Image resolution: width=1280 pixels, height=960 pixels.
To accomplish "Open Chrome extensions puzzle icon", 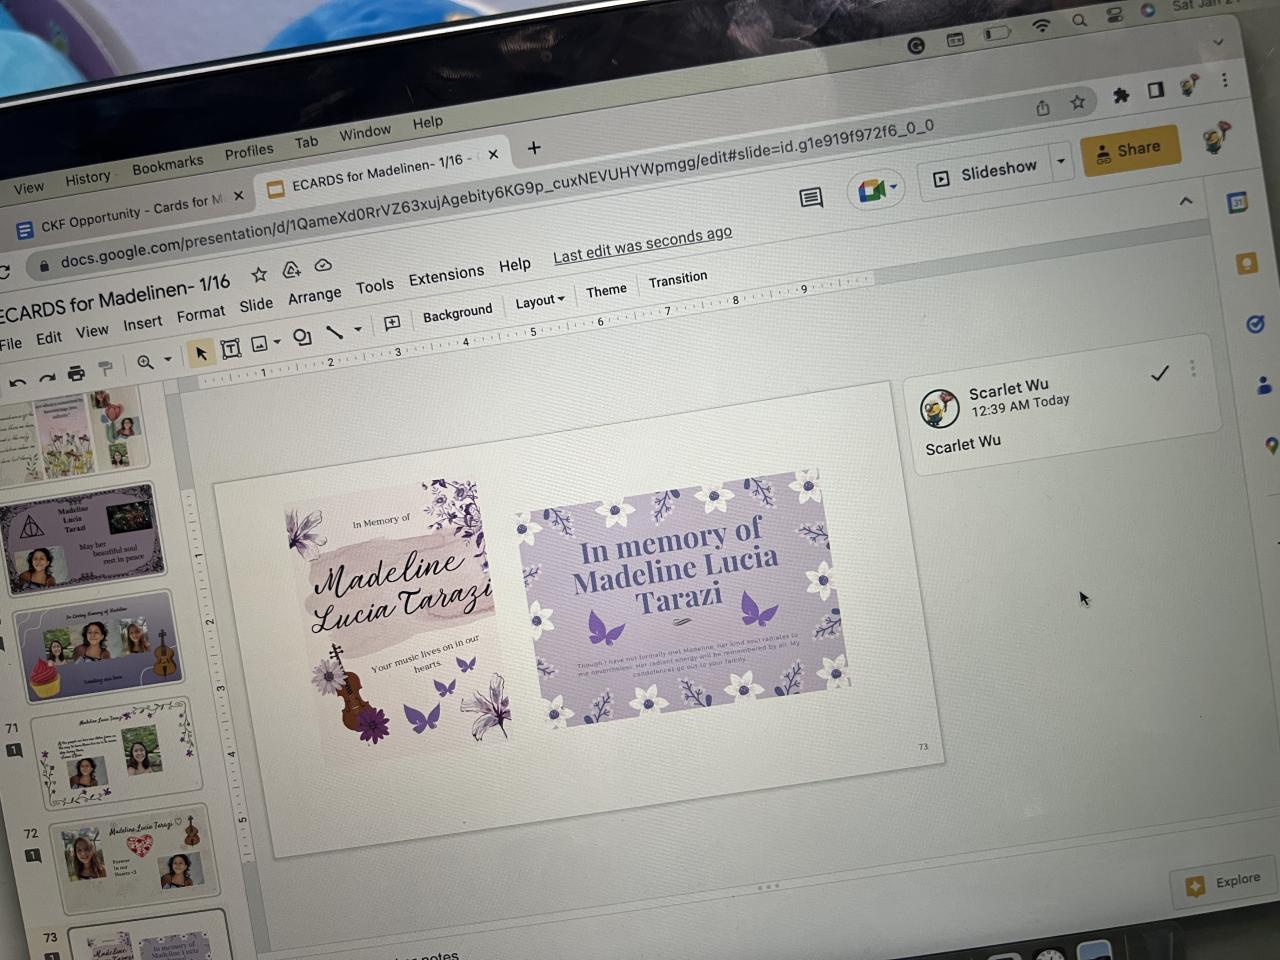I will pyautogui.click(x=1121, y=95).
